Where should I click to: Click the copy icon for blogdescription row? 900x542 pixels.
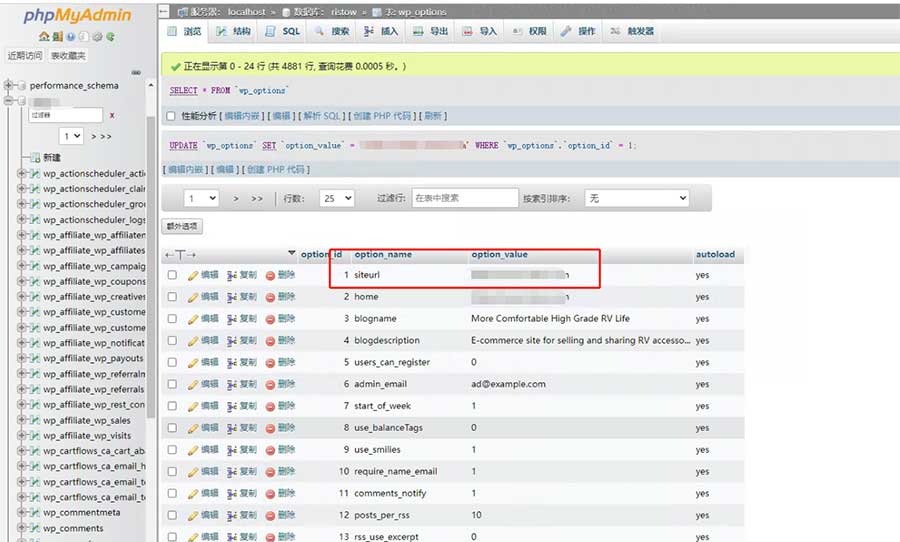232,341
